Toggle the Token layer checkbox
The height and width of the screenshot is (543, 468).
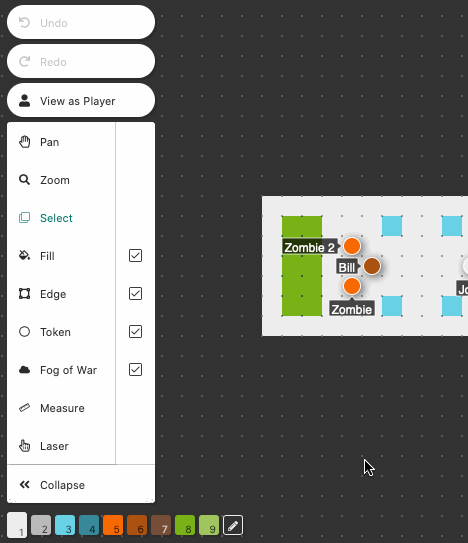(x=135, y=331)
